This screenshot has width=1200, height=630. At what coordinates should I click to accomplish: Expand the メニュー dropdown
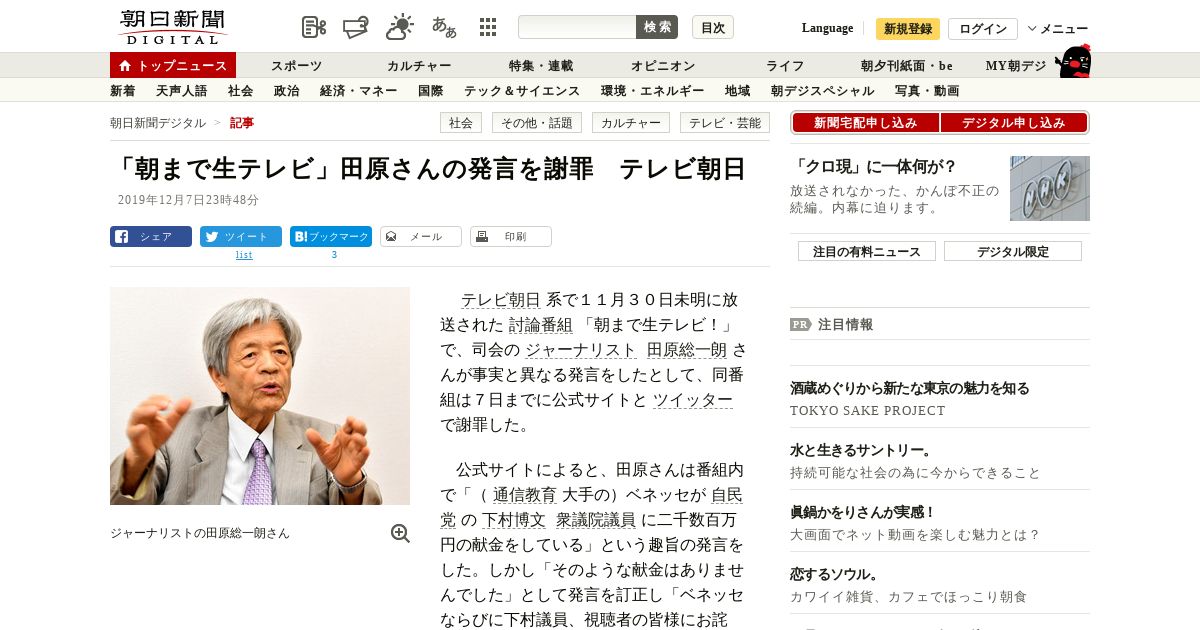(x=1058, y=29)
